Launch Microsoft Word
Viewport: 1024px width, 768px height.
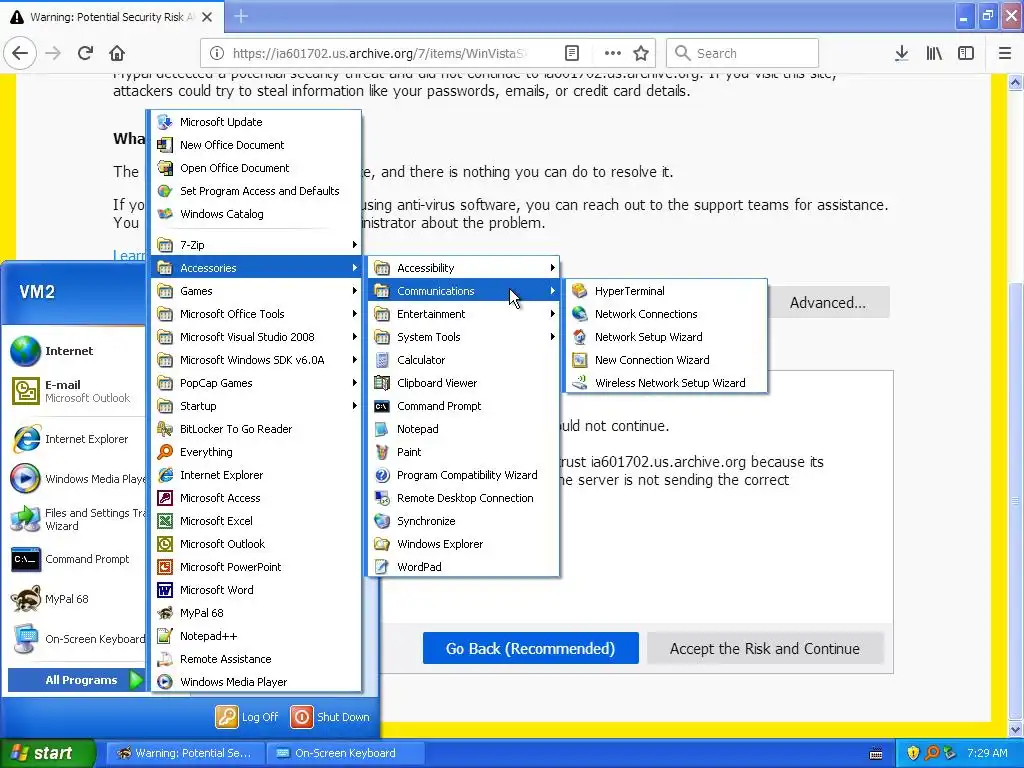(x=256, y=590)
